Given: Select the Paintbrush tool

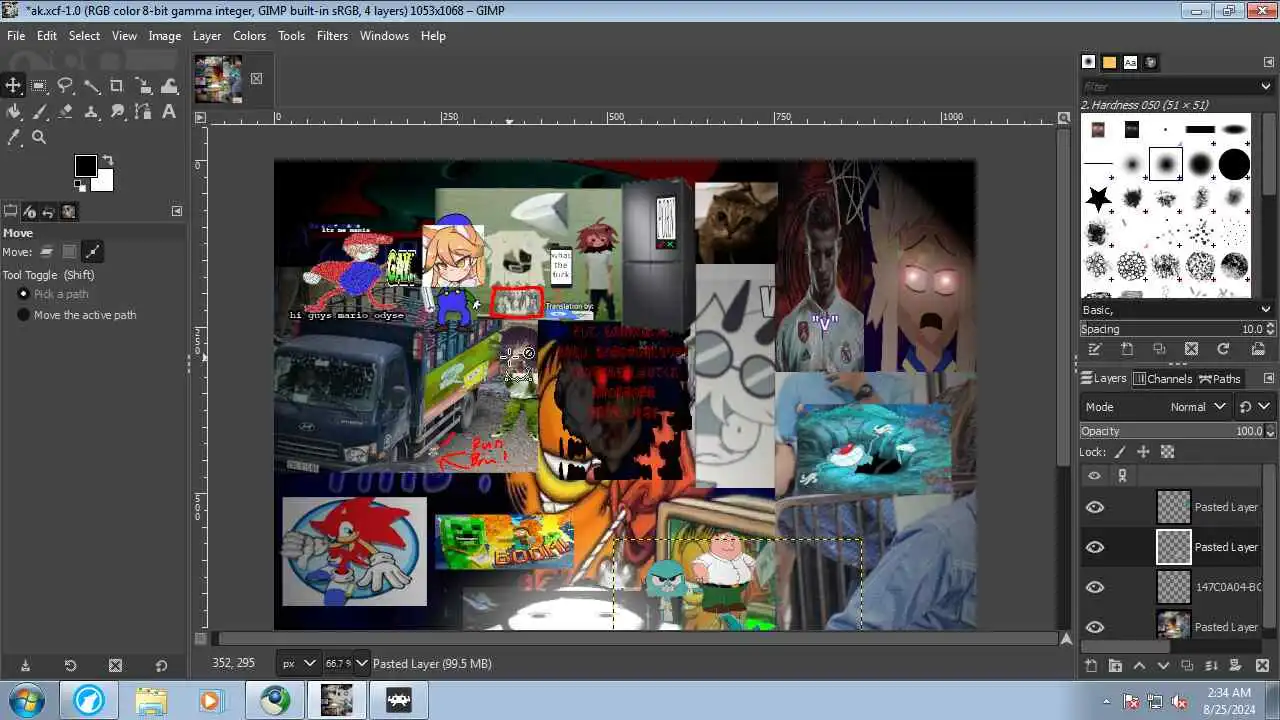Looking at the screenshot, I should pos(39,112).
